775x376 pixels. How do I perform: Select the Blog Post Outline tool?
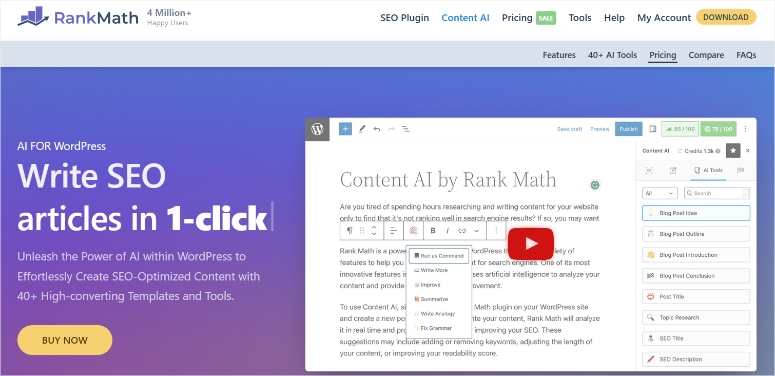click(x=696, y=234)
